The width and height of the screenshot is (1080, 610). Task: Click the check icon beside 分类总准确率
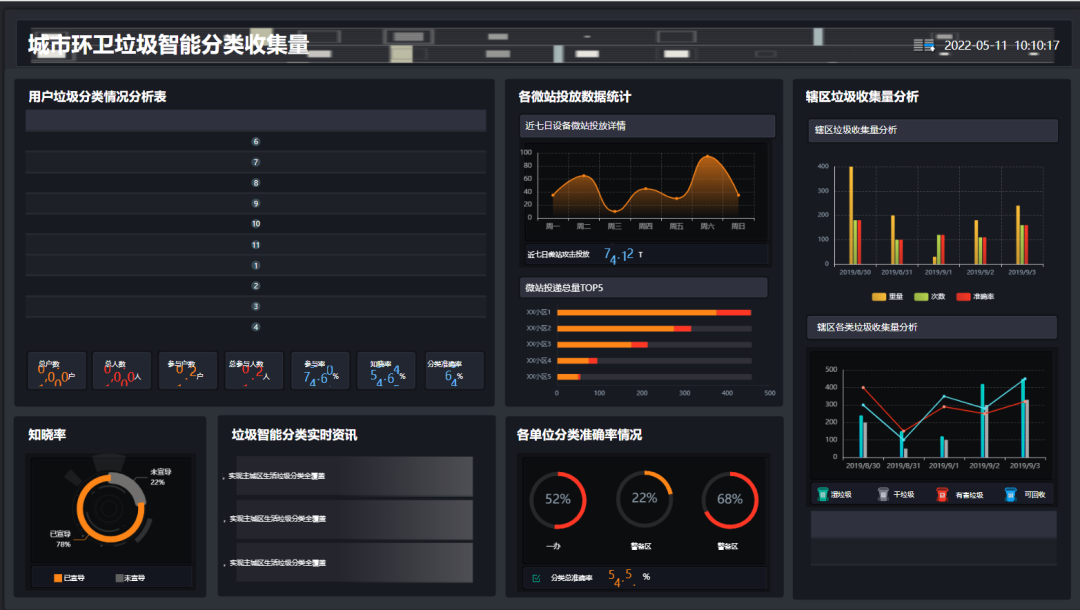[x=536, y=578]
